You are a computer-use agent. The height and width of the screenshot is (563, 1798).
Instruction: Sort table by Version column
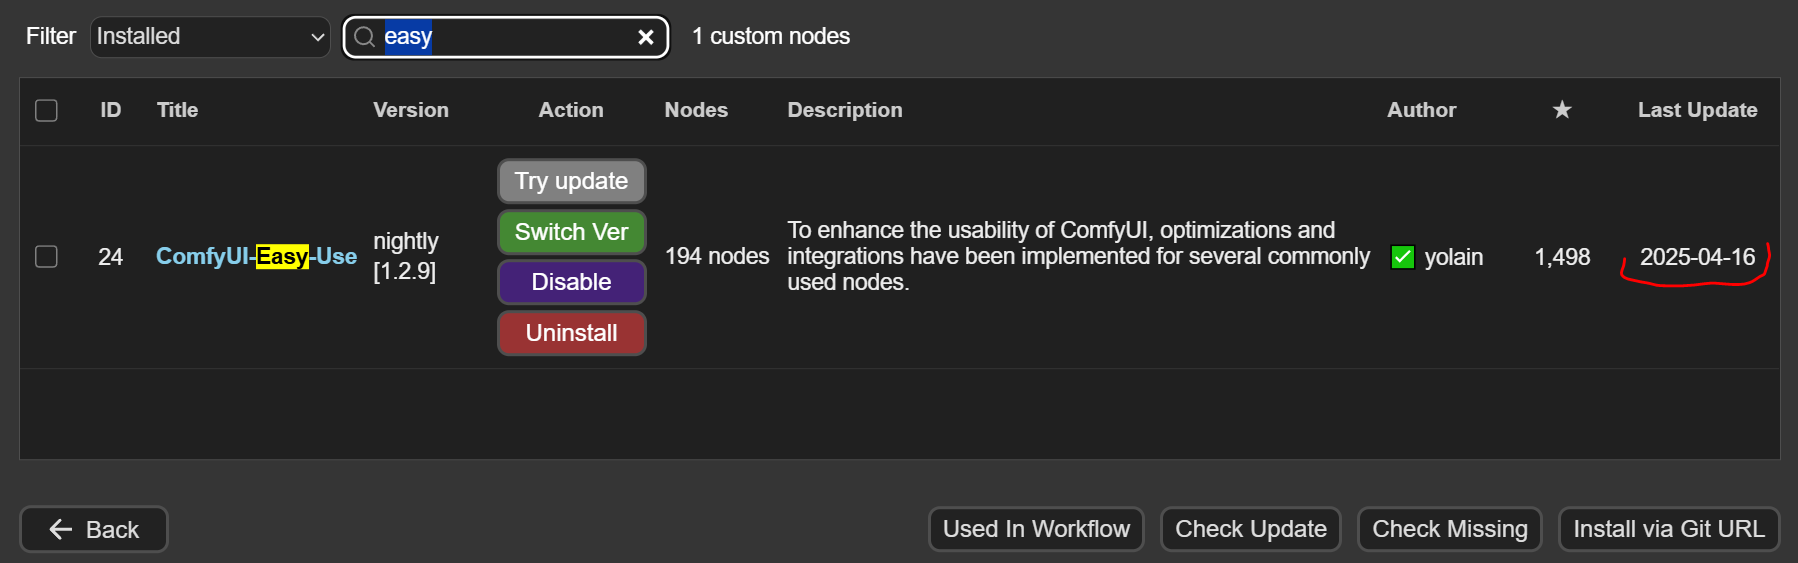pos(411,110)
